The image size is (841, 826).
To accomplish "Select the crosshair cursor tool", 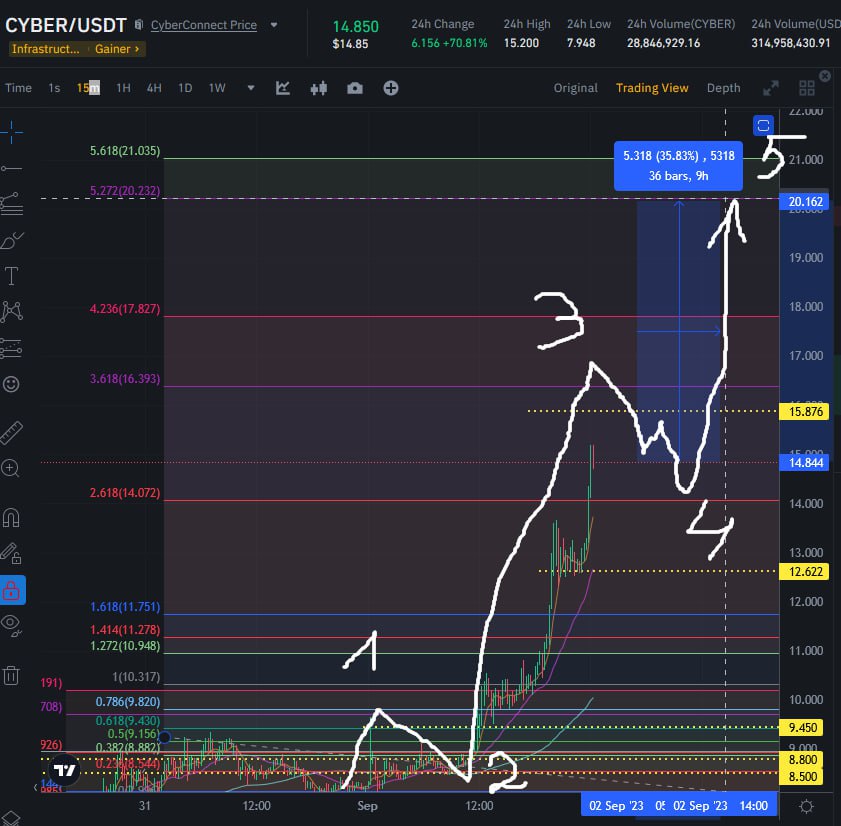I will click(x=11, y=132).
